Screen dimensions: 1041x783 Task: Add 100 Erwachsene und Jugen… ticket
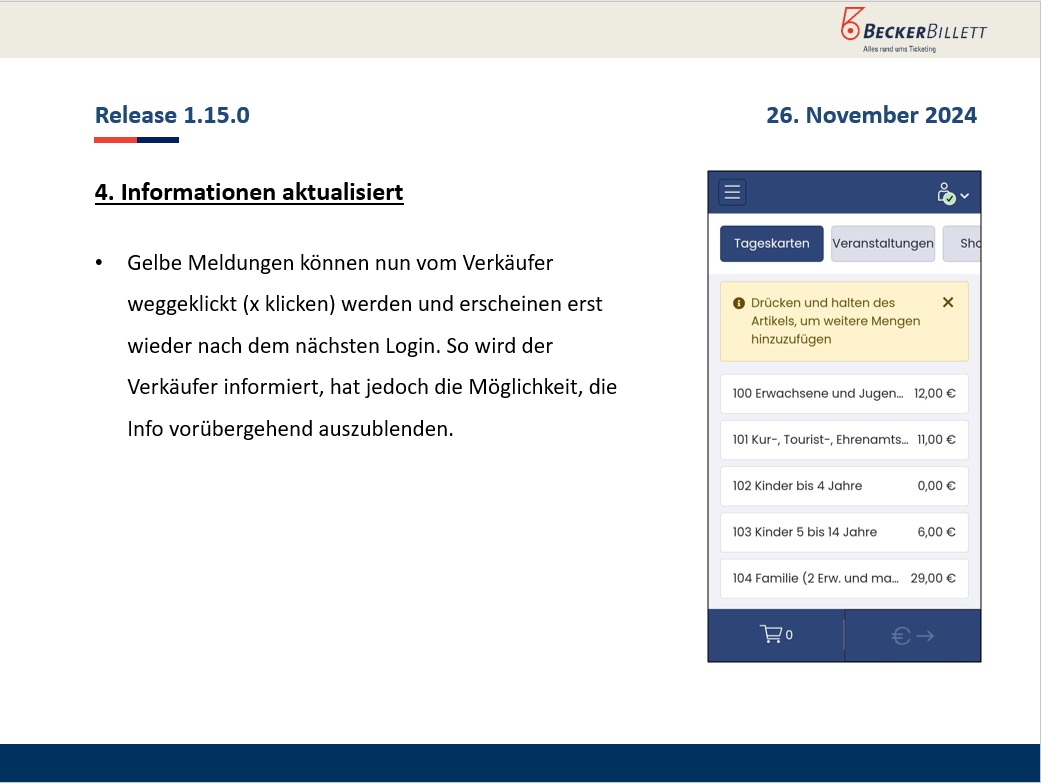point(844,394)
